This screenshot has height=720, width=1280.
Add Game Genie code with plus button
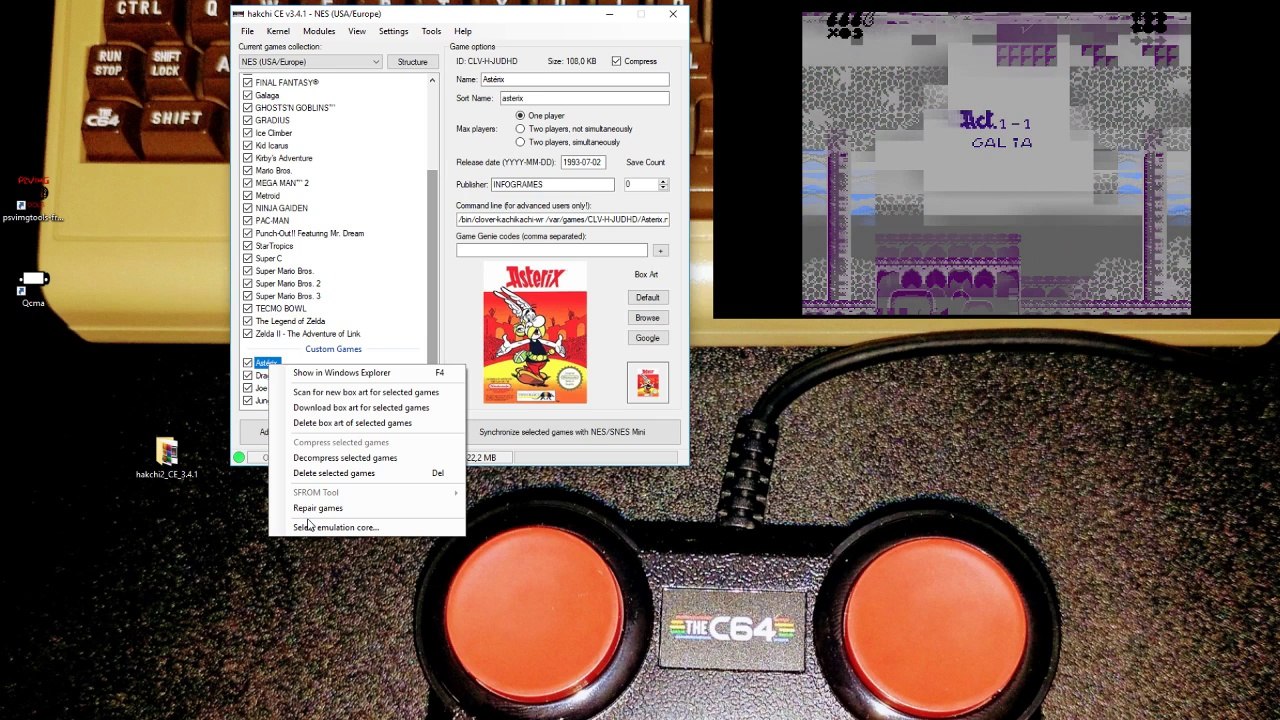click(660, 250)
